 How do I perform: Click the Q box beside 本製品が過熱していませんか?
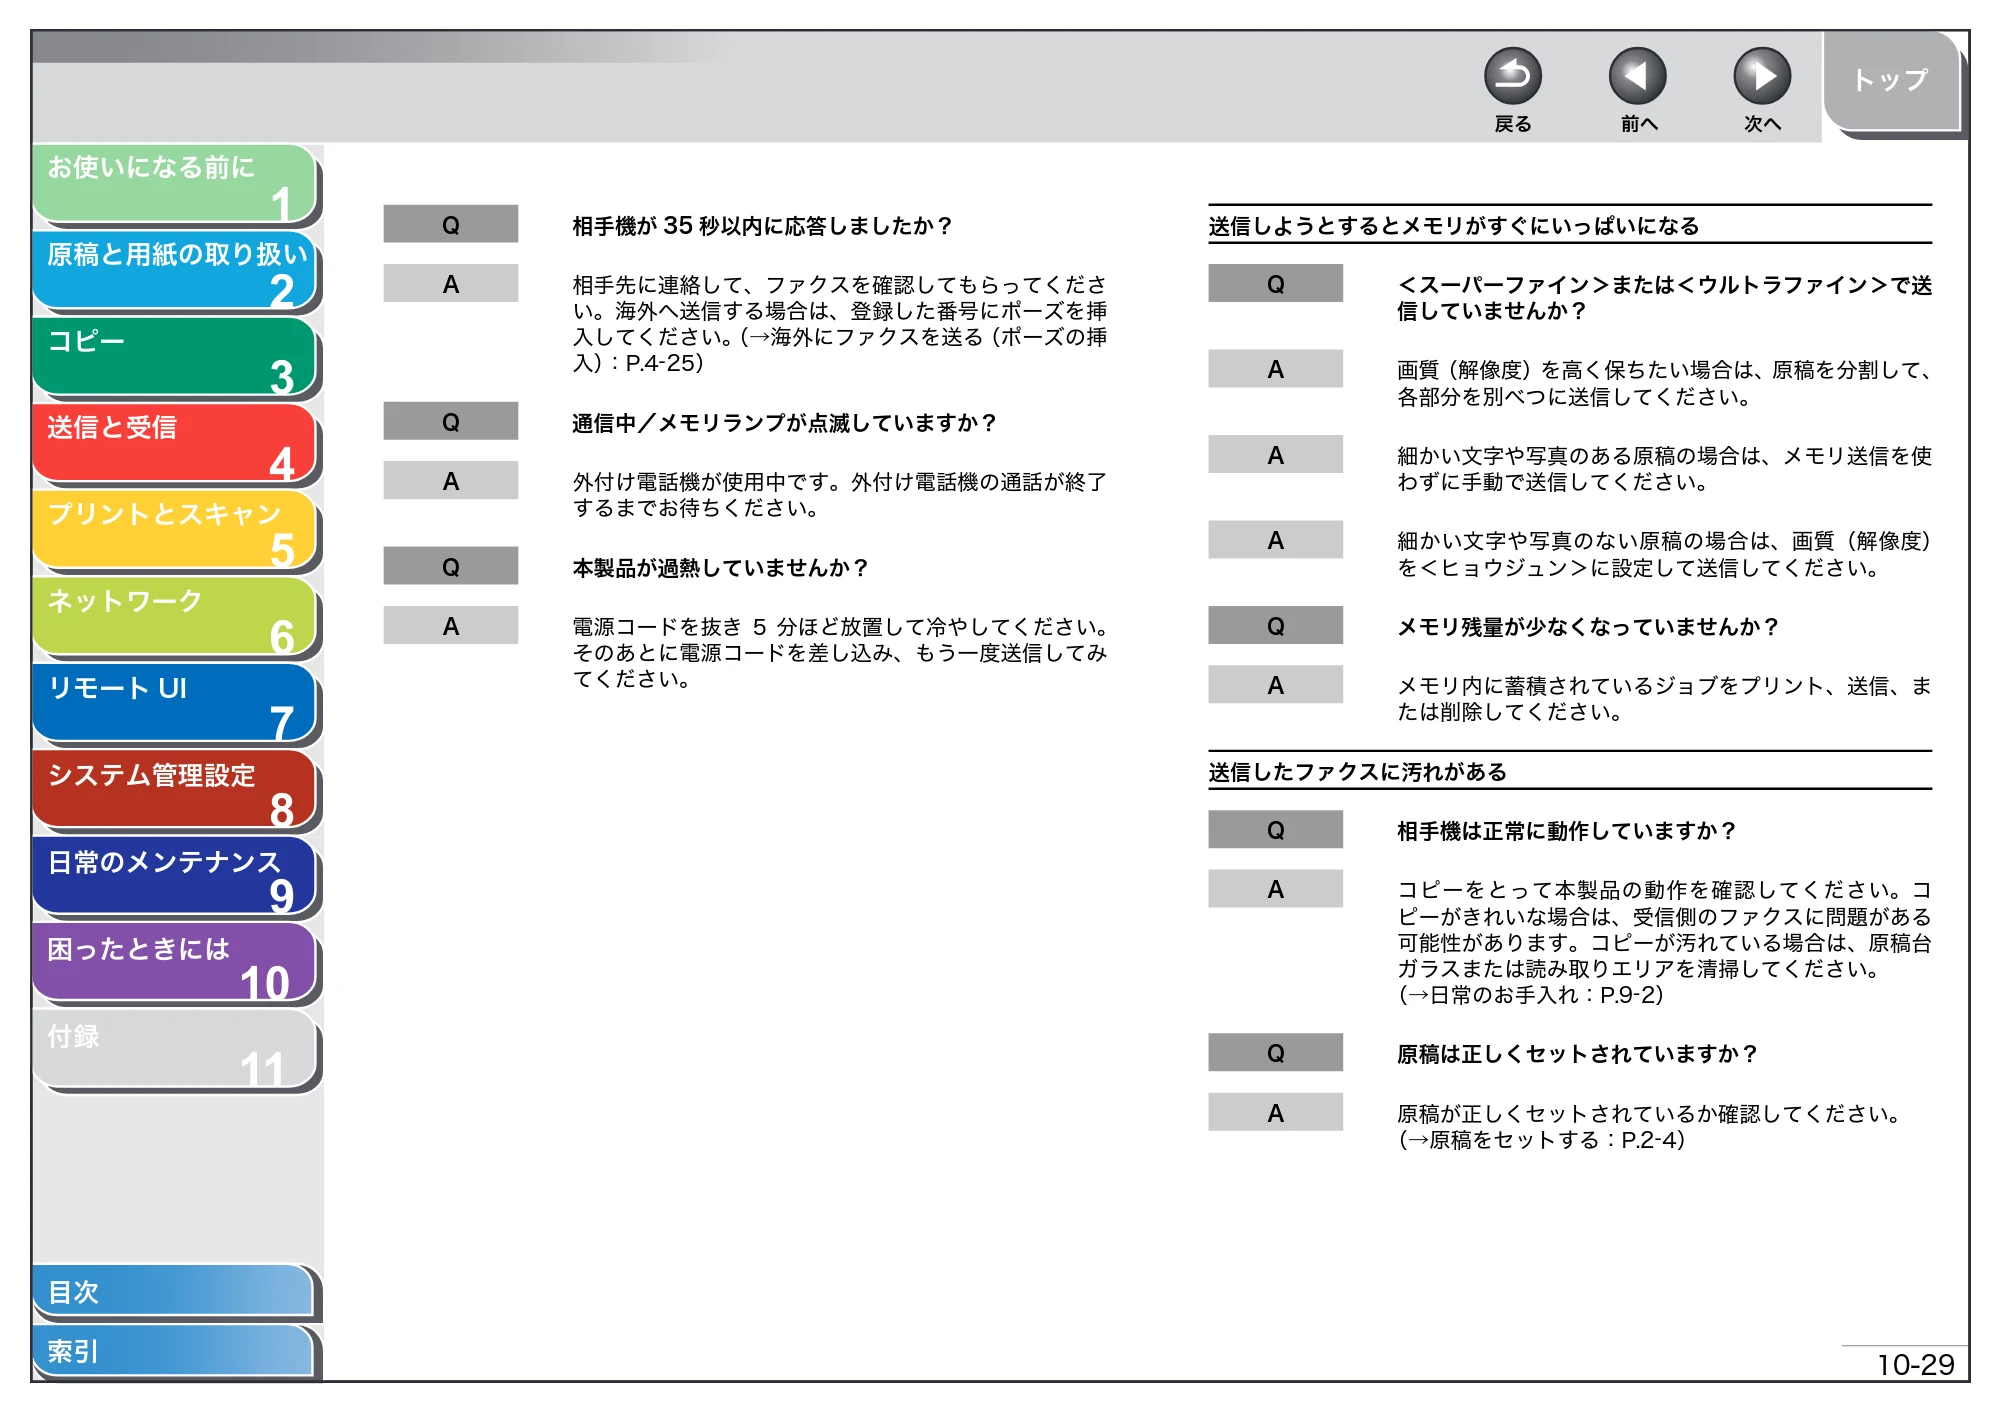[451, 567]
